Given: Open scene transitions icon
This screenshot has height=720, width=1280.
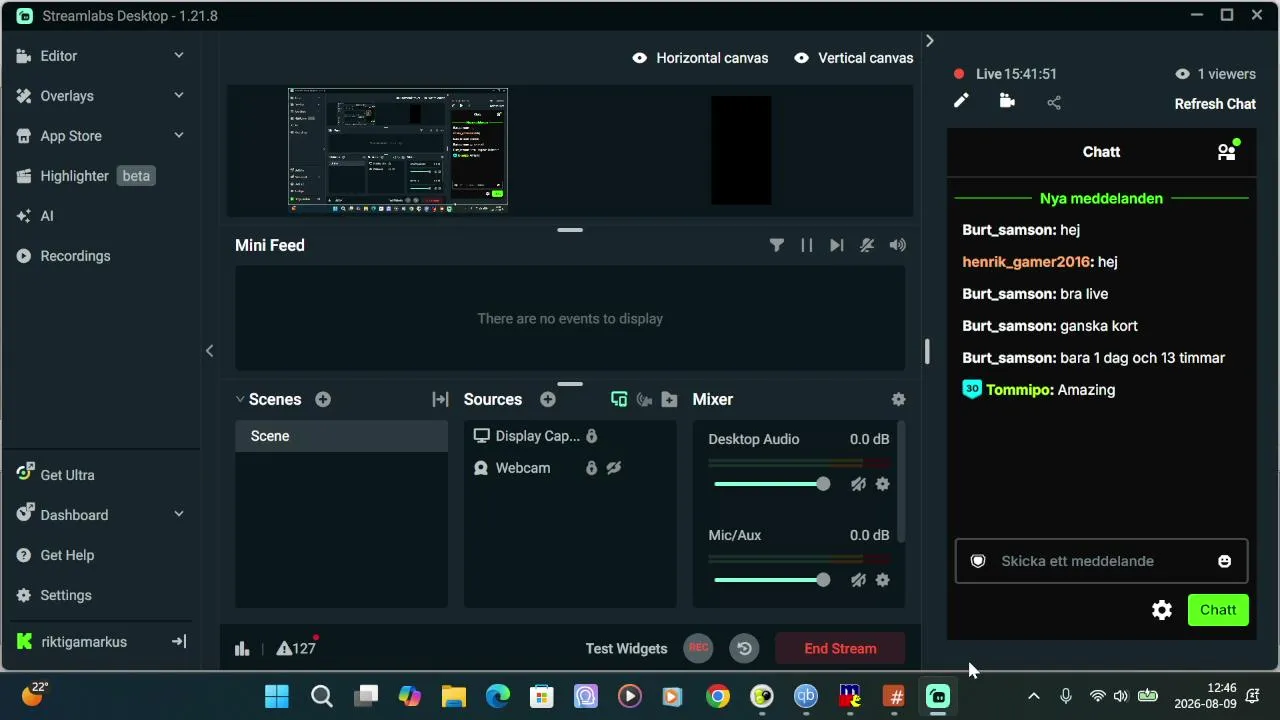Looking at the screenshot, I should (440, 399).
